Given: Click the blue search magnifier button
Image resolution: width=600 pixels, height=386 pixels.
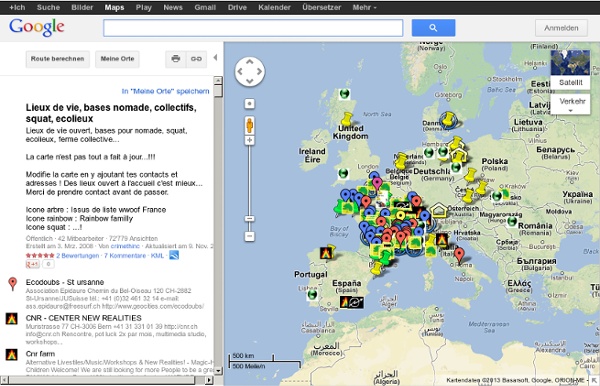Looking at the screenshot, I should pyautogui.click(x=433, y=28).
